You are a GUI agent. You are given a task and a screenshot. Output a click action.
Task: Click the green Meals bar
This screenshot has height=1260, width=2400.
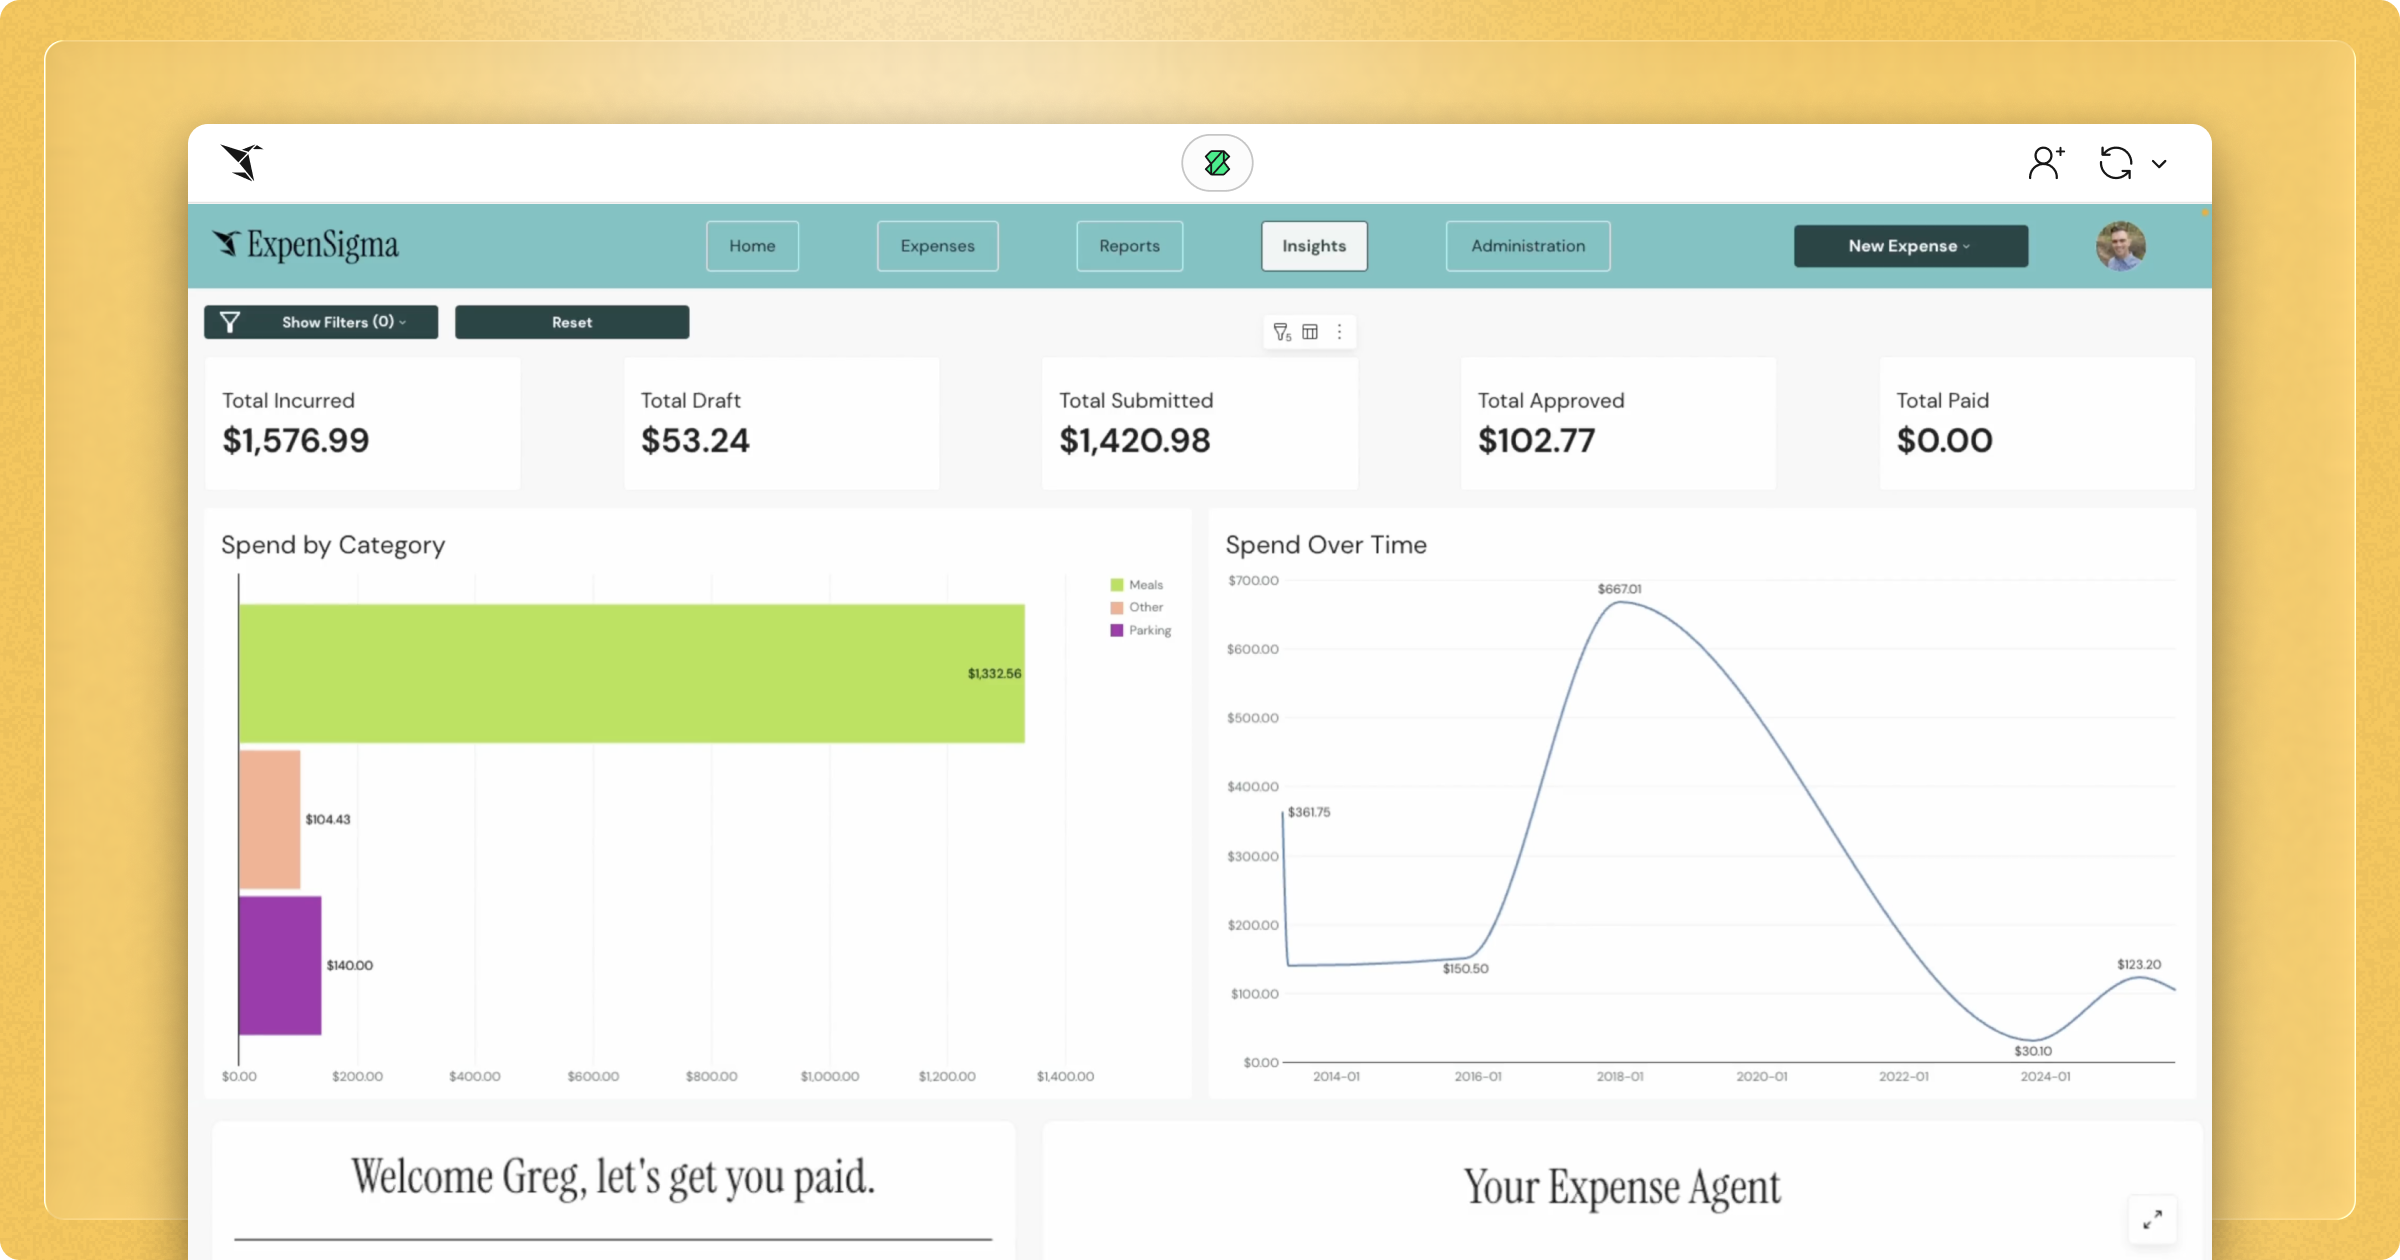tap(632, 673)
